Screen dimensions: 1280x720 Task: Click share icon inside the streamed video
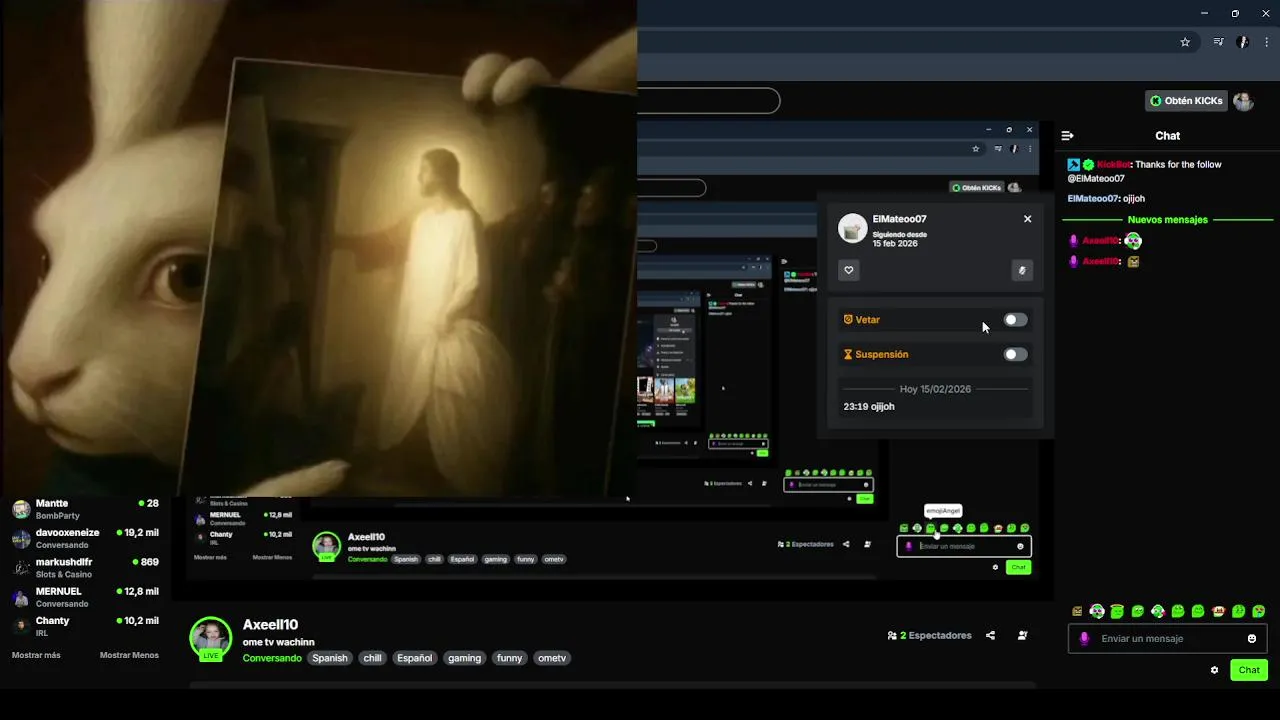coord(846,544)
